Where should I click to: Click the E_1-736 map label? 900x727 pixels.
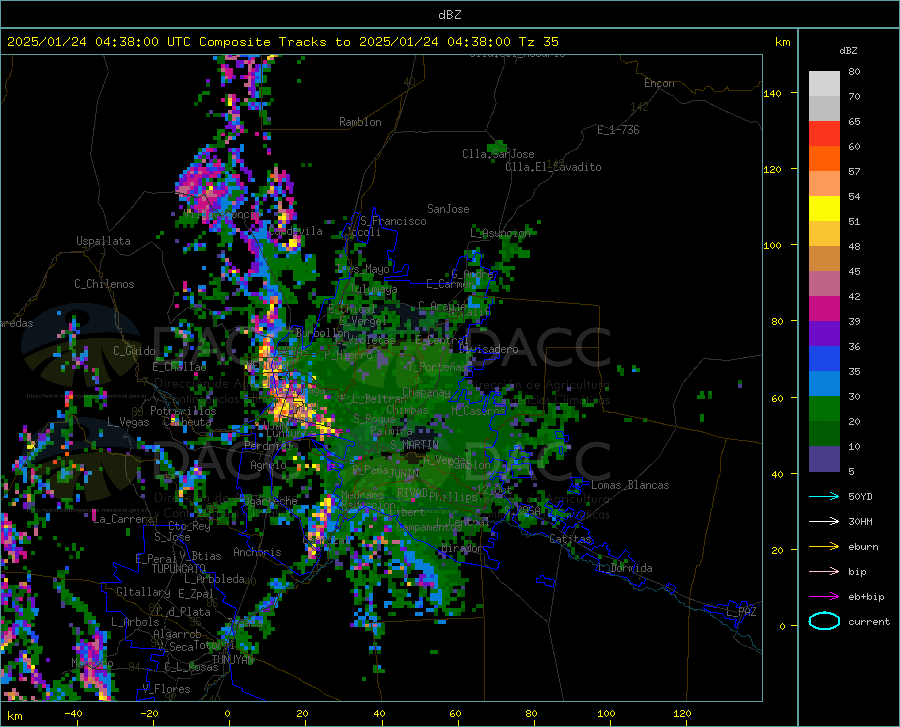(618, 130)
